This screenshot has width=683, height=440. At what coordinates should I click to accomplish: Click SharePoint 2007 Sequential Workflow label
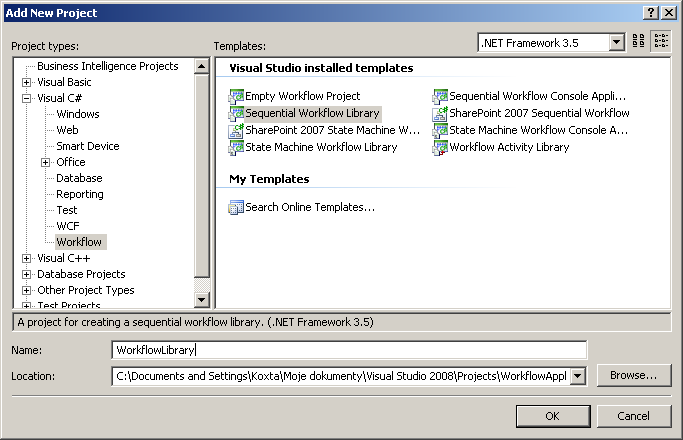[x=539, y=113]
